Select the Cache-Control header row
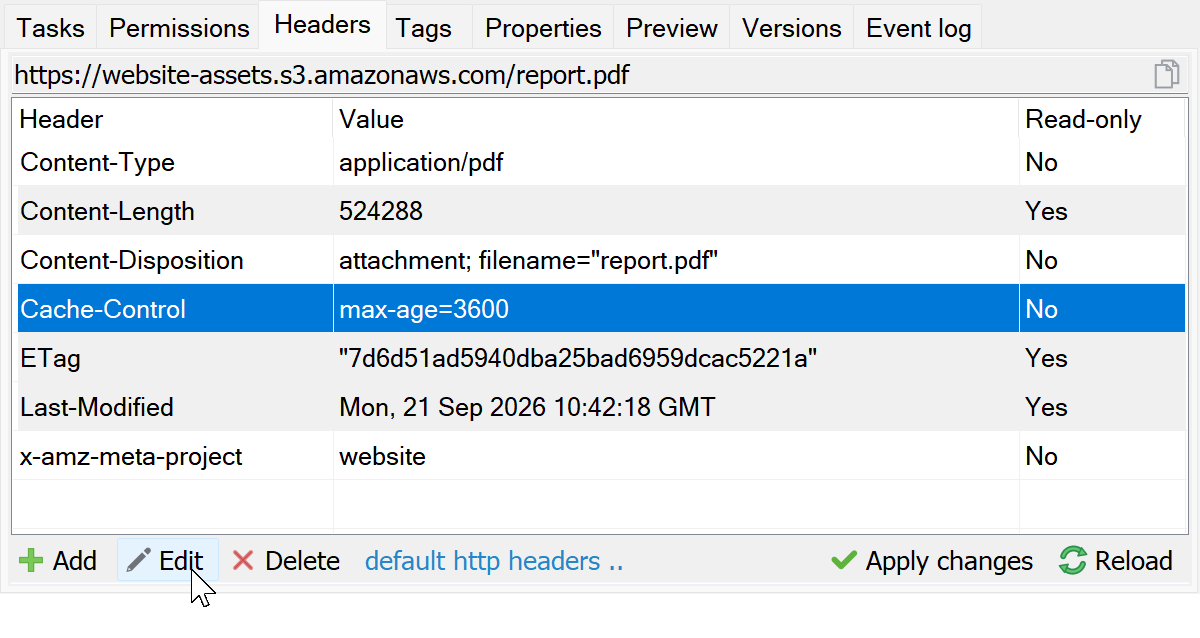The height and width of the screenshot is (638, 1200). pyautogui.click(x=601, y=309)
